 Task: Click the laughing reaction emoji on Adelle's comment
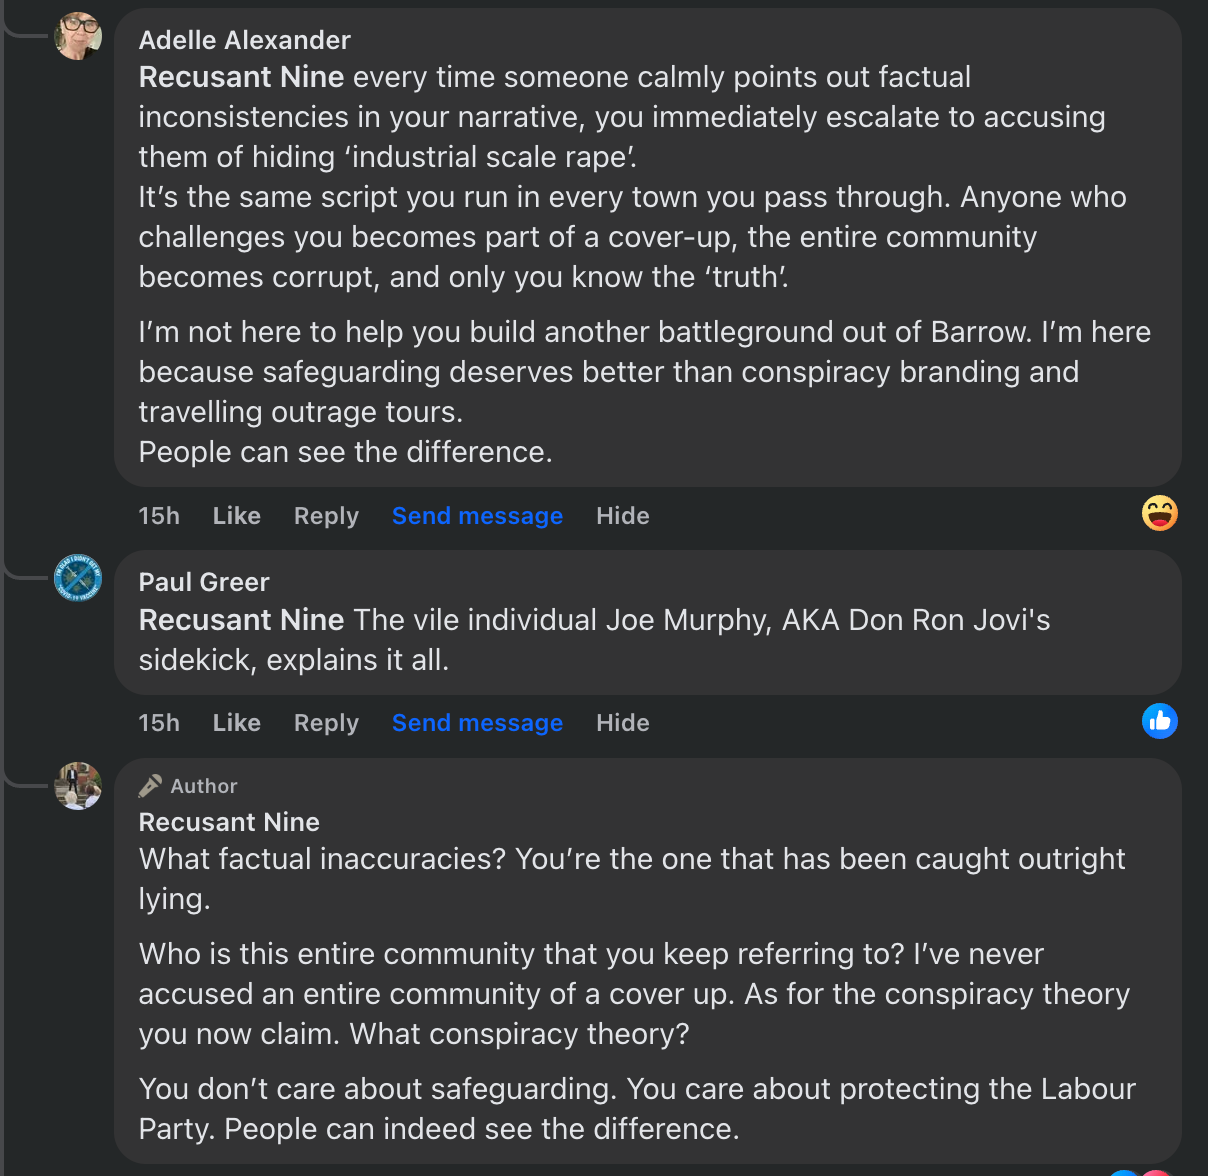coord(1160,513)
